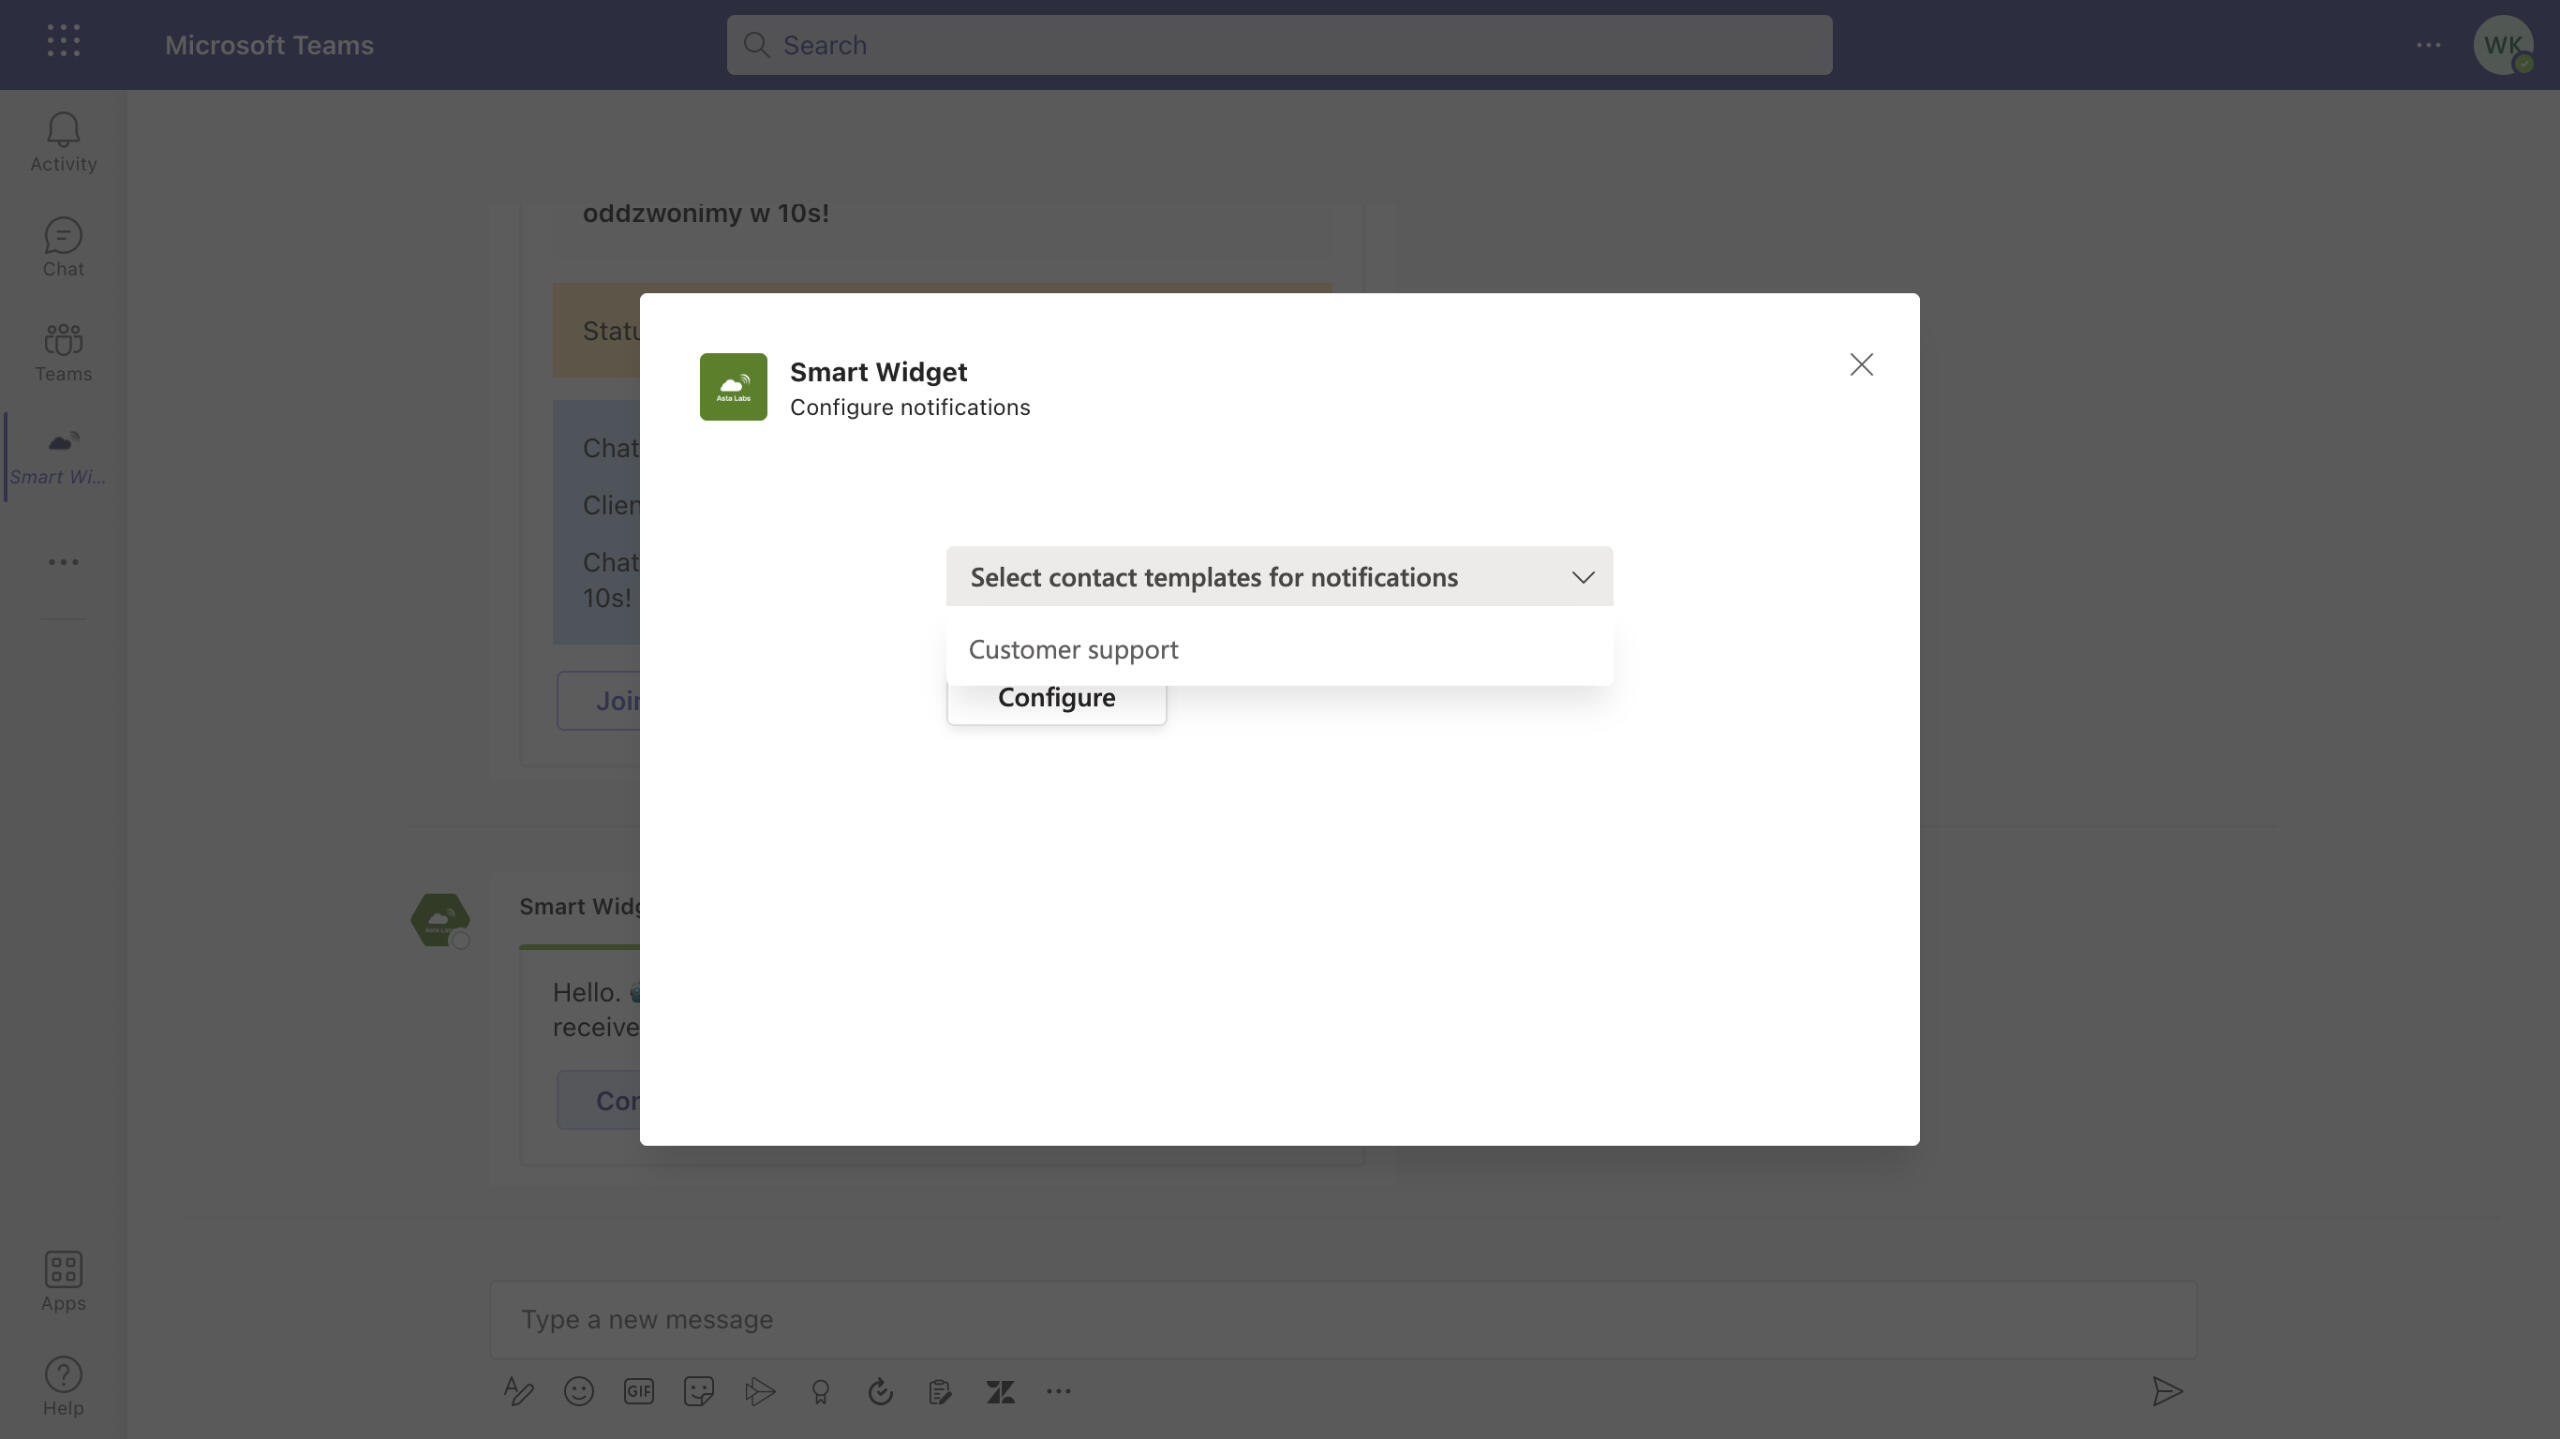Viewport: 2560px width, 1439px height.
Task: Click the Type a new message field
Action: [1343, 1320]
